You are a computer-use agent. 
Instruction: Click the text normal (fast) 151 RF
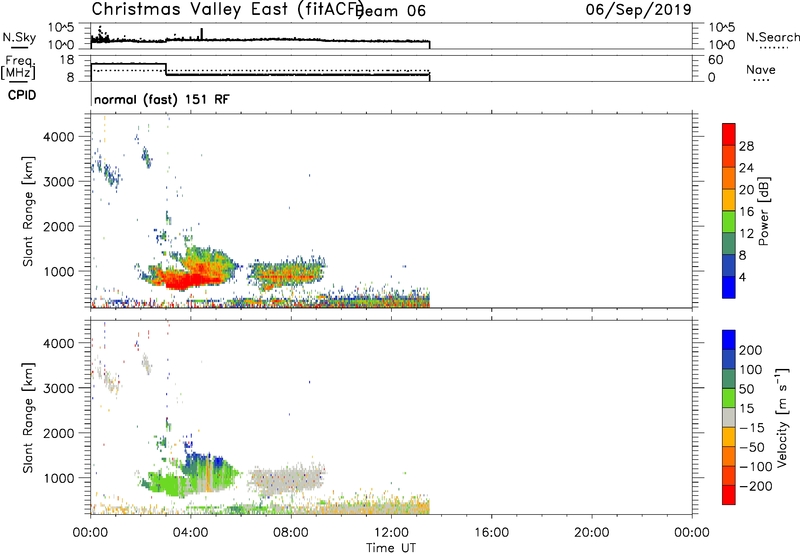click(162, 99)
